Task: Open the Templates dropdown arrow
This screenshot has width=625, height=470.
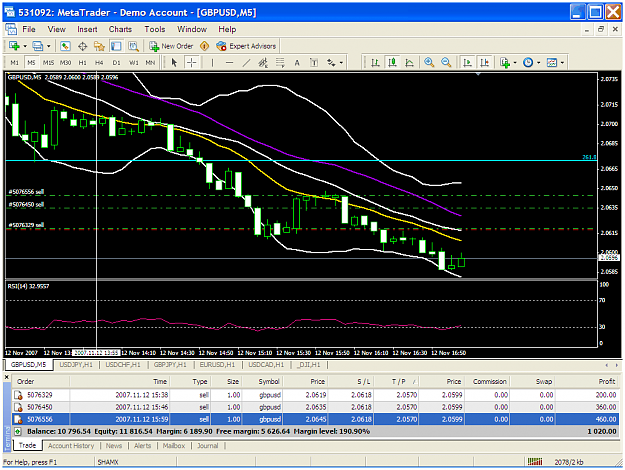Action: [562, 63]
